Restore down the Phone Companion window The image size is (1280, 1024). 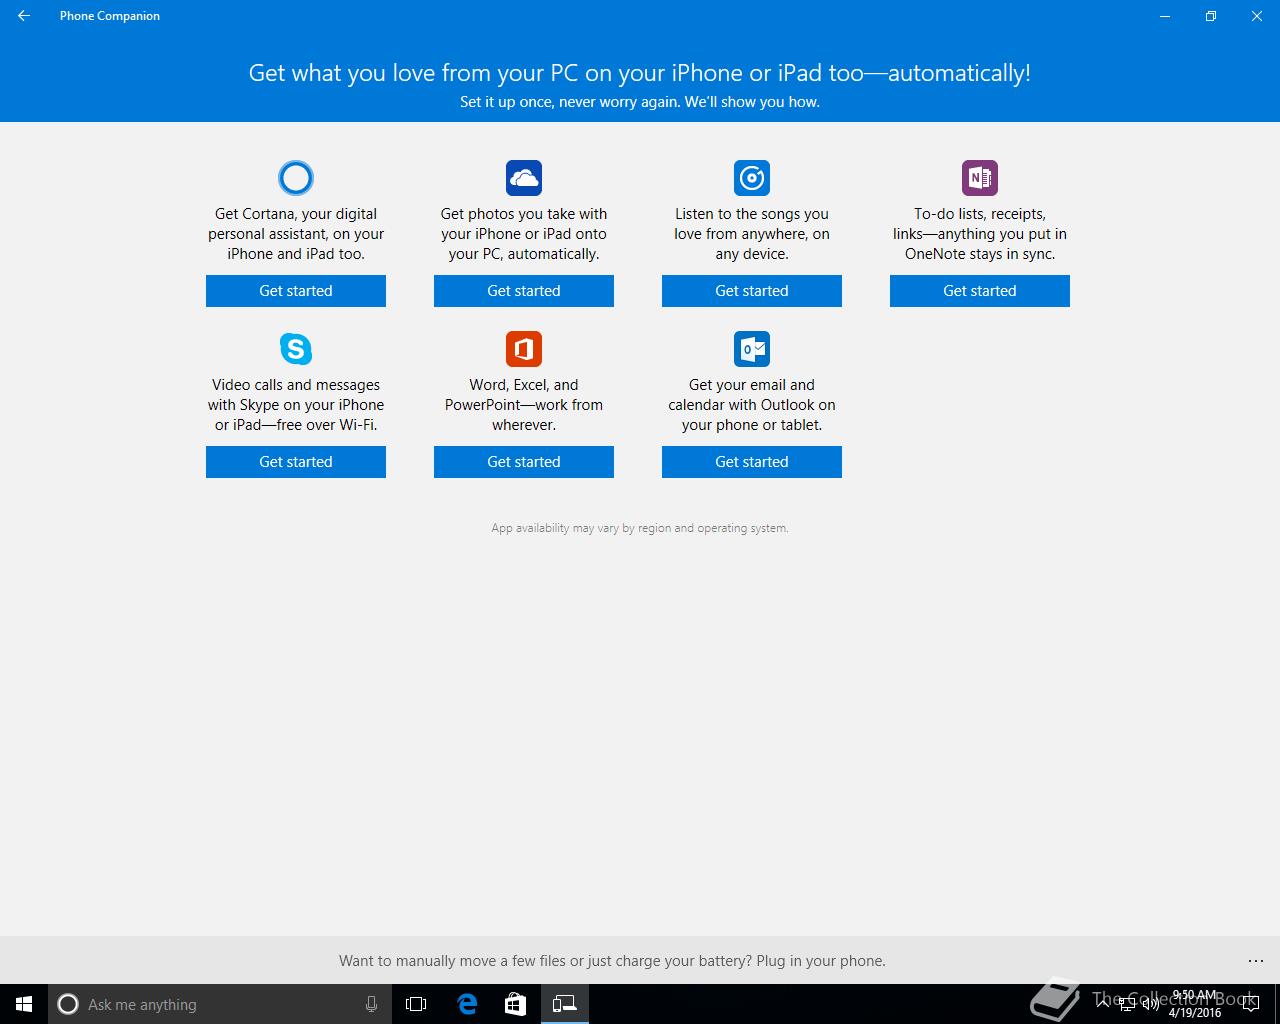coord(1210,16)
